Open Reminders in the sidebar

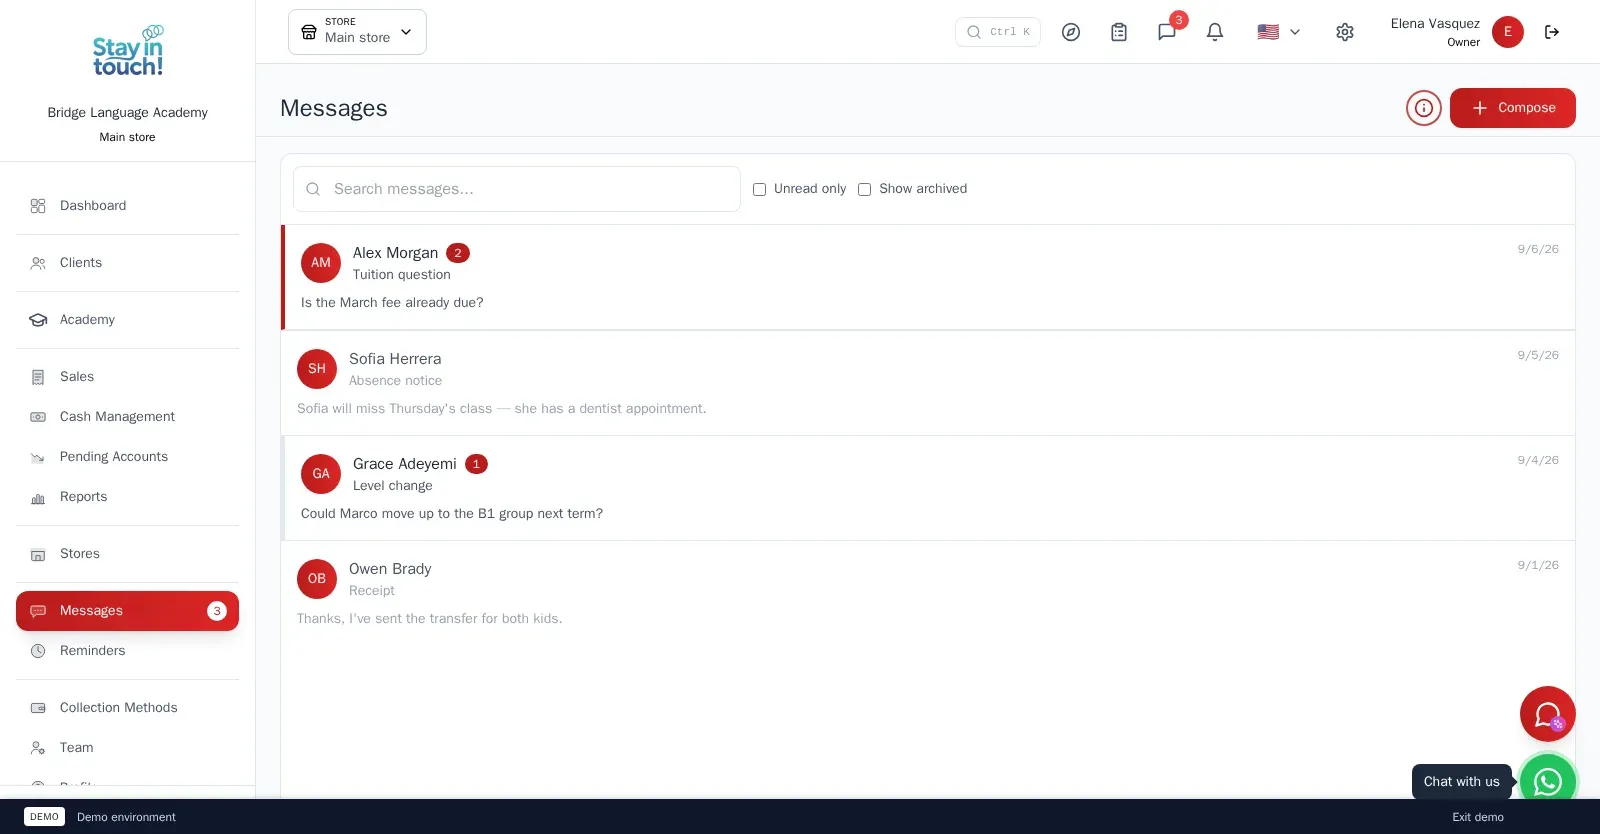click(128, 651)
